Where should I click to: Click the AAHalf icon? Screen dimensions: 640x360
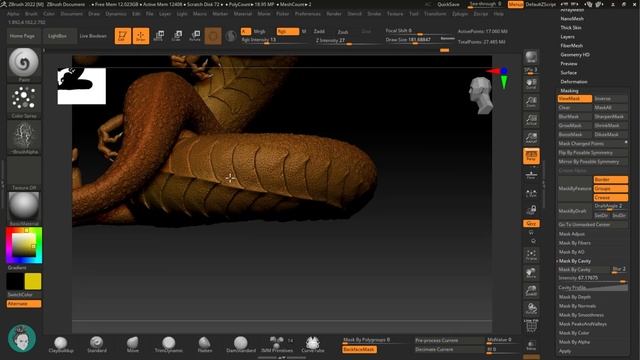[531, 138]
